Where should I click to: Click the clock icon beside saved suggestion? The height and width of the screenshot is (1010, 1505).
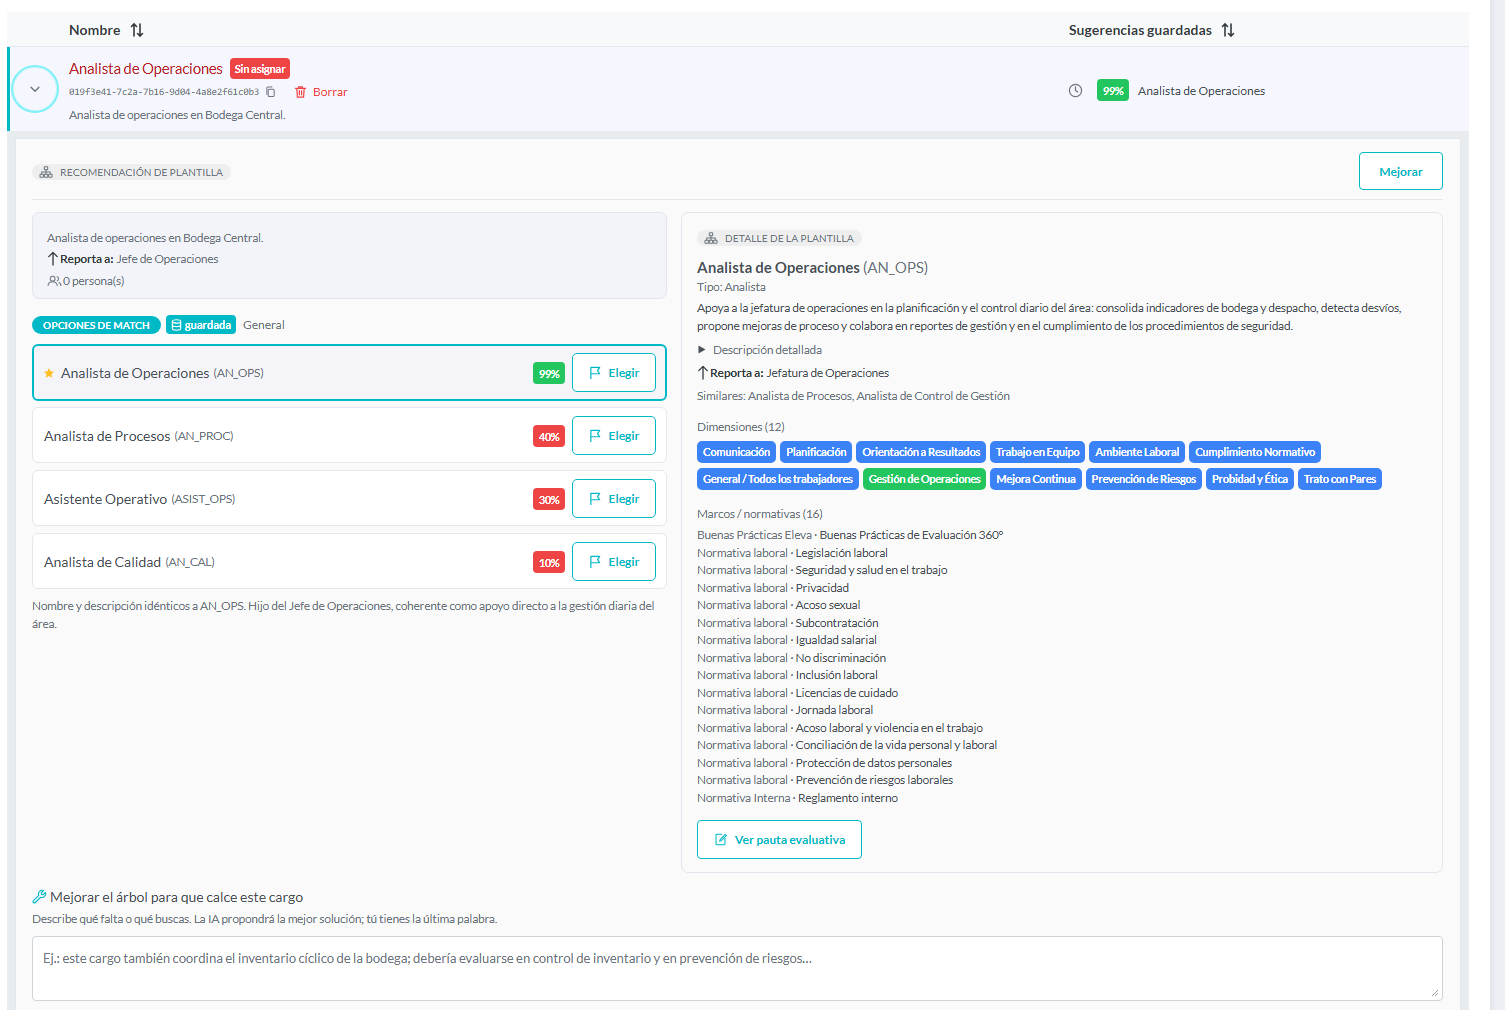click(x=1075, y=91)
